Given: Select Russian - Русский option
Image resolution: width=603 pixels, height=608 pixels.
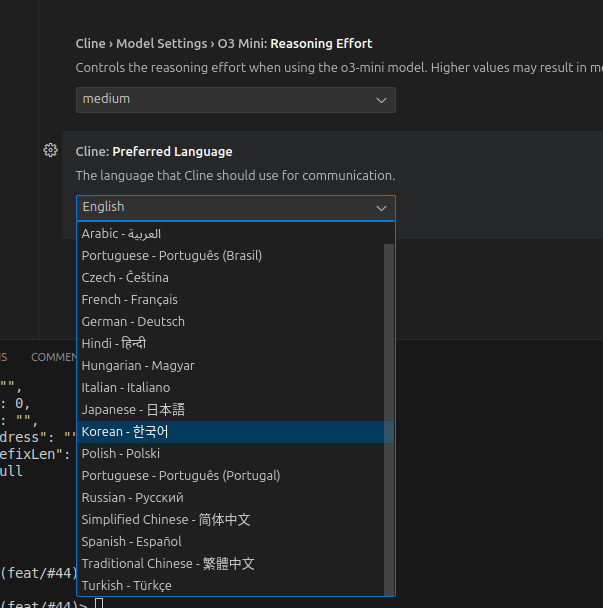Looking at the screenshot, I should (133, 498).
